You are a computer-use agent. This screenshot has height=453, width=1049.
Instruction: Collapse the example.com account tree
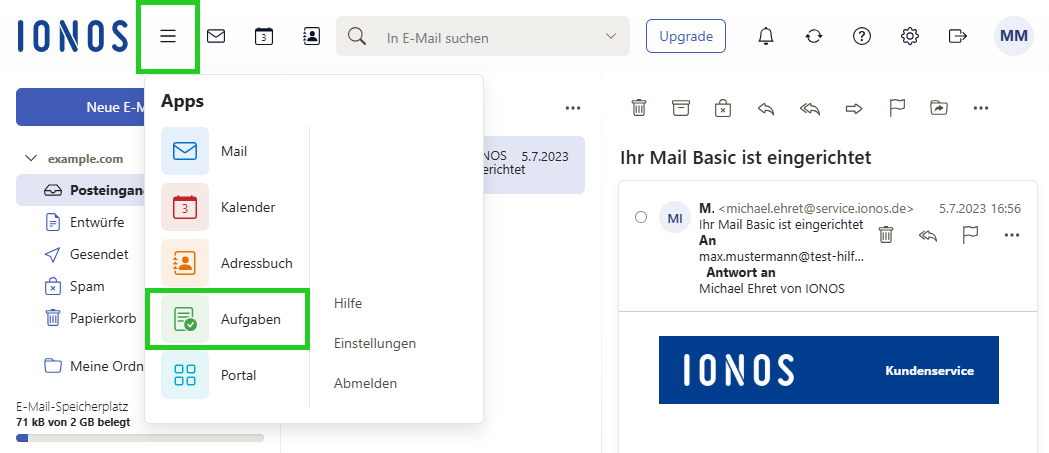pos(31,158)
